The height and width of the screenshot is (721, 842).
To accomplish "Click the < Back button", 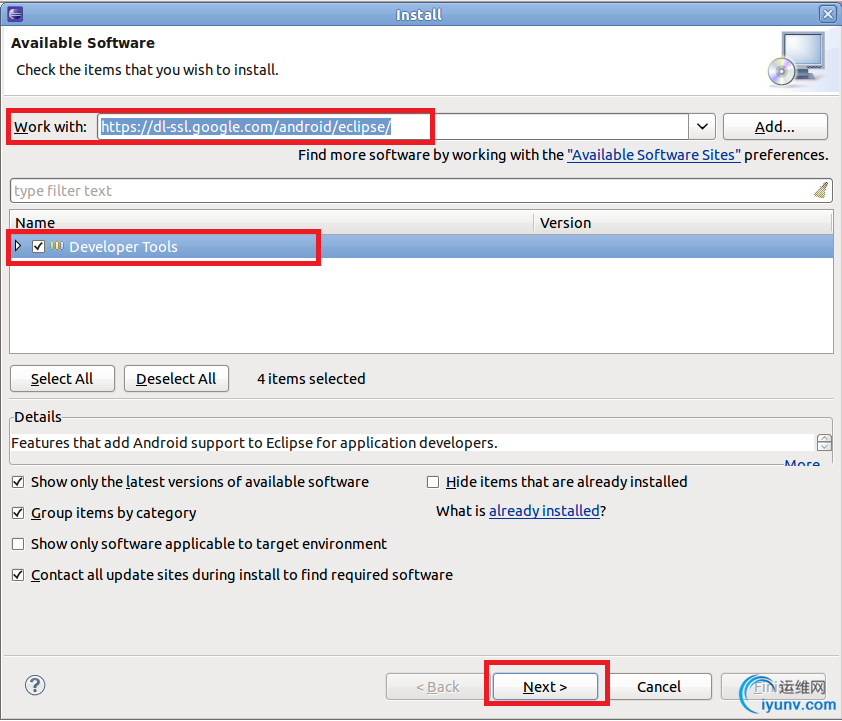I will tap(438, 687).
